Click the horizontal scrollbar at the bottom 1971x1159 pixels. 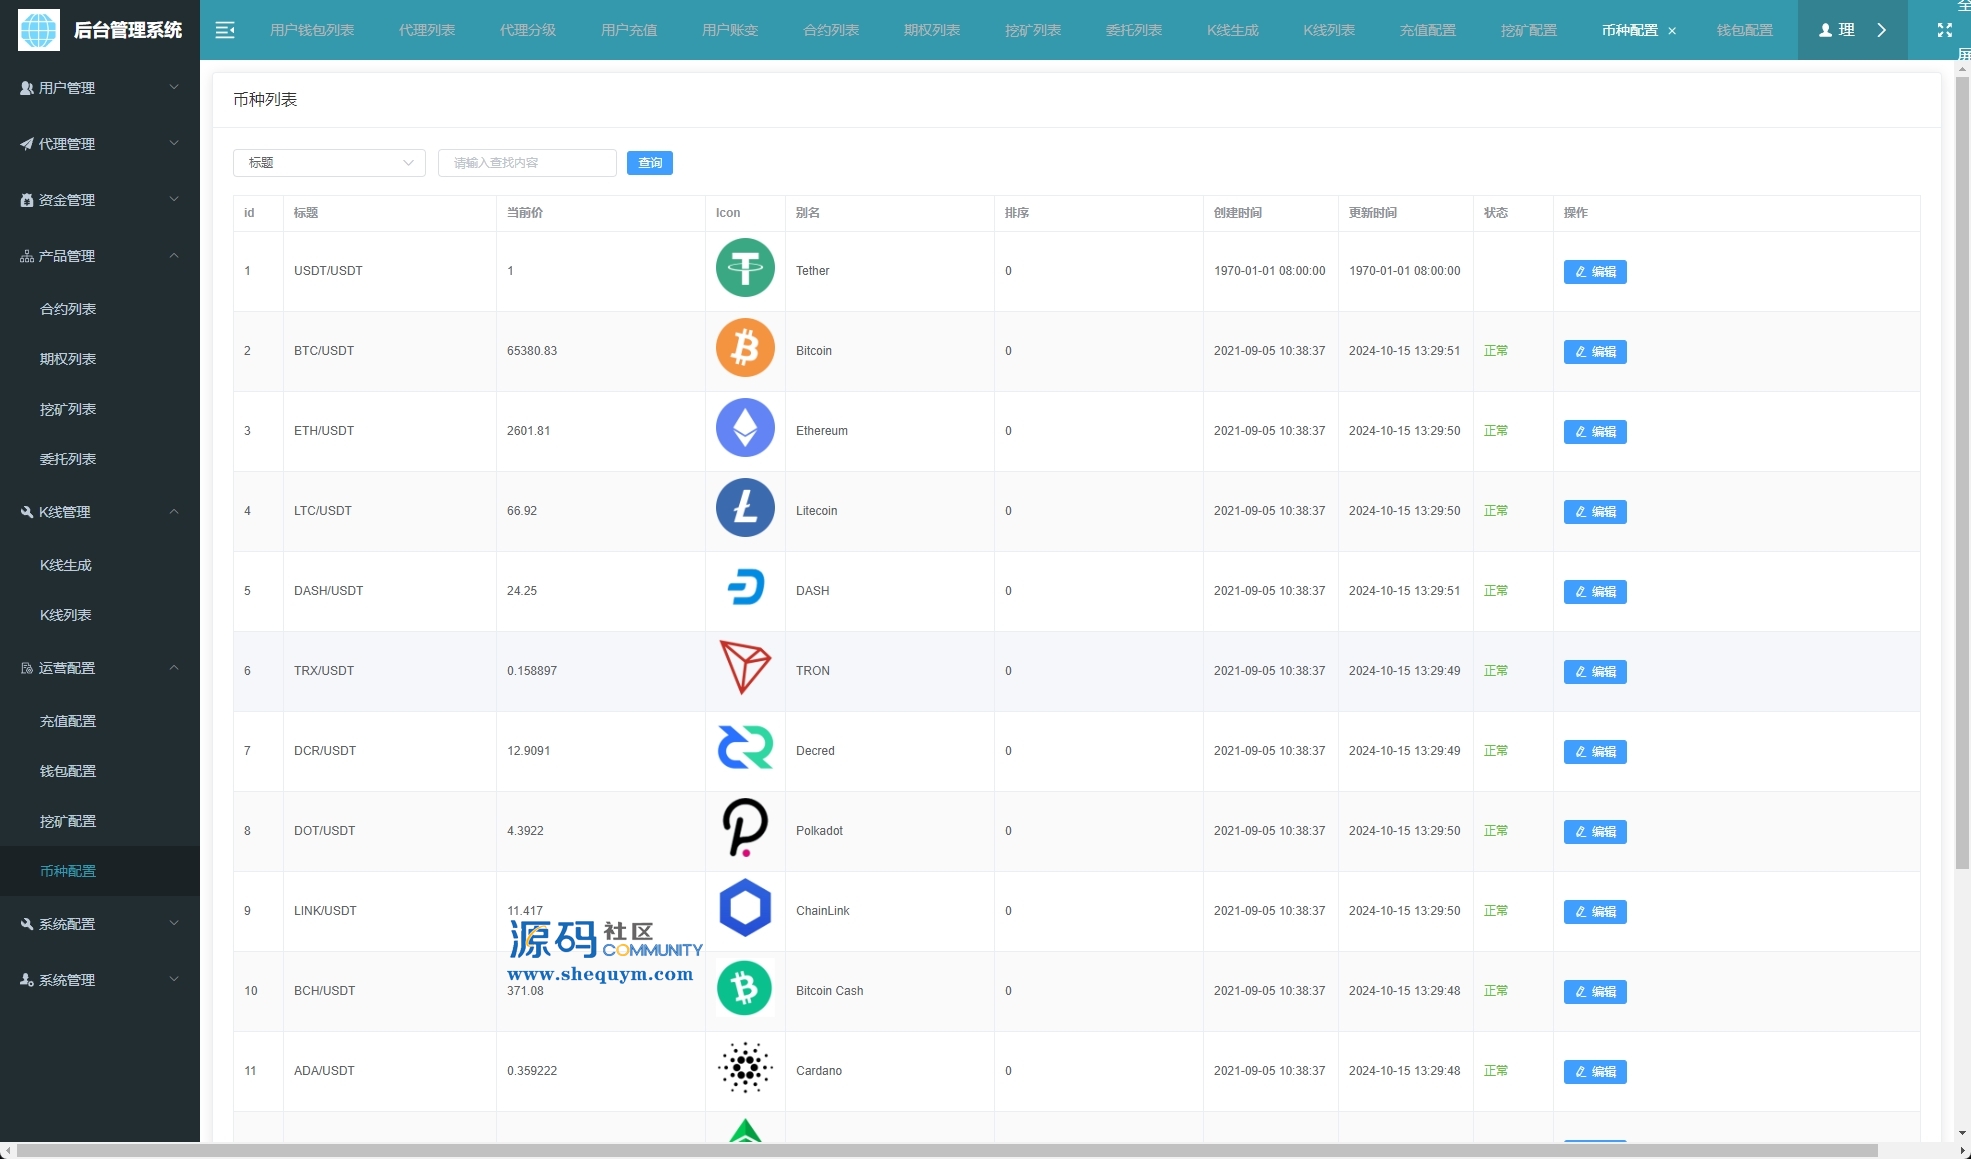click(x=945, y=1150)
